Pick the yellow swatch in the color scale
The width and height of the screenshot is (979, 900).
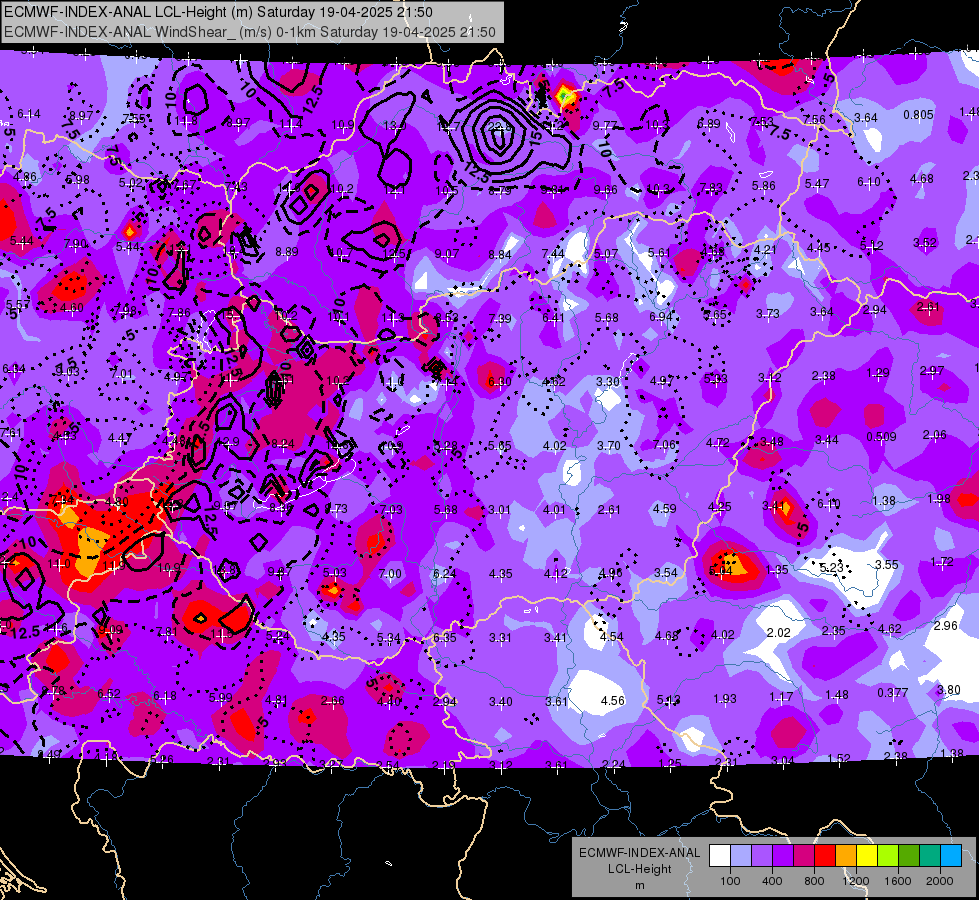point(867,856)
